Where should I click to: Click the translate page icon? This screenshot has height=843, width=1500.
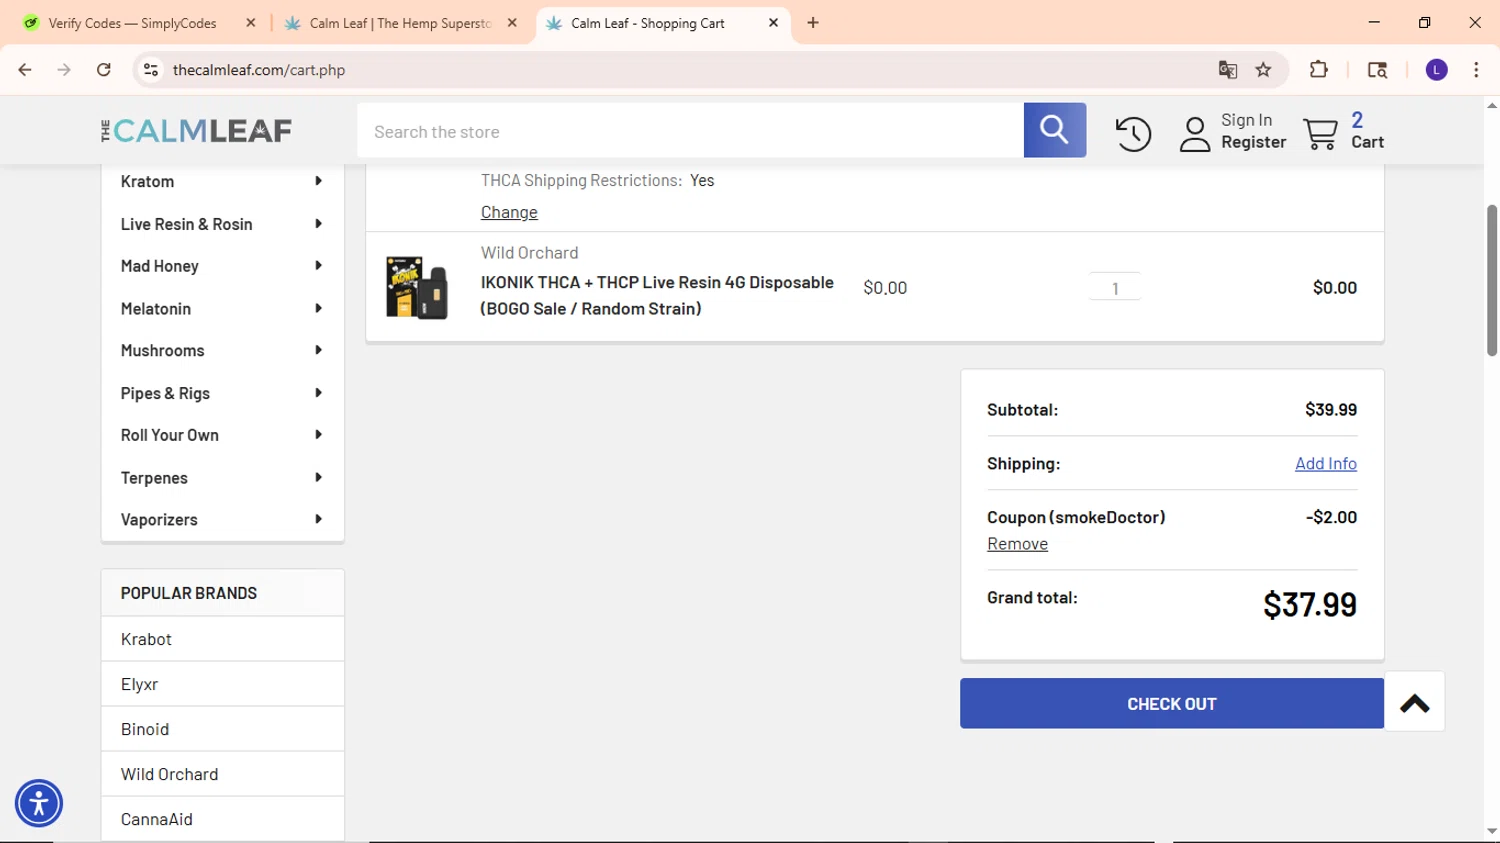coord(1228,70)
